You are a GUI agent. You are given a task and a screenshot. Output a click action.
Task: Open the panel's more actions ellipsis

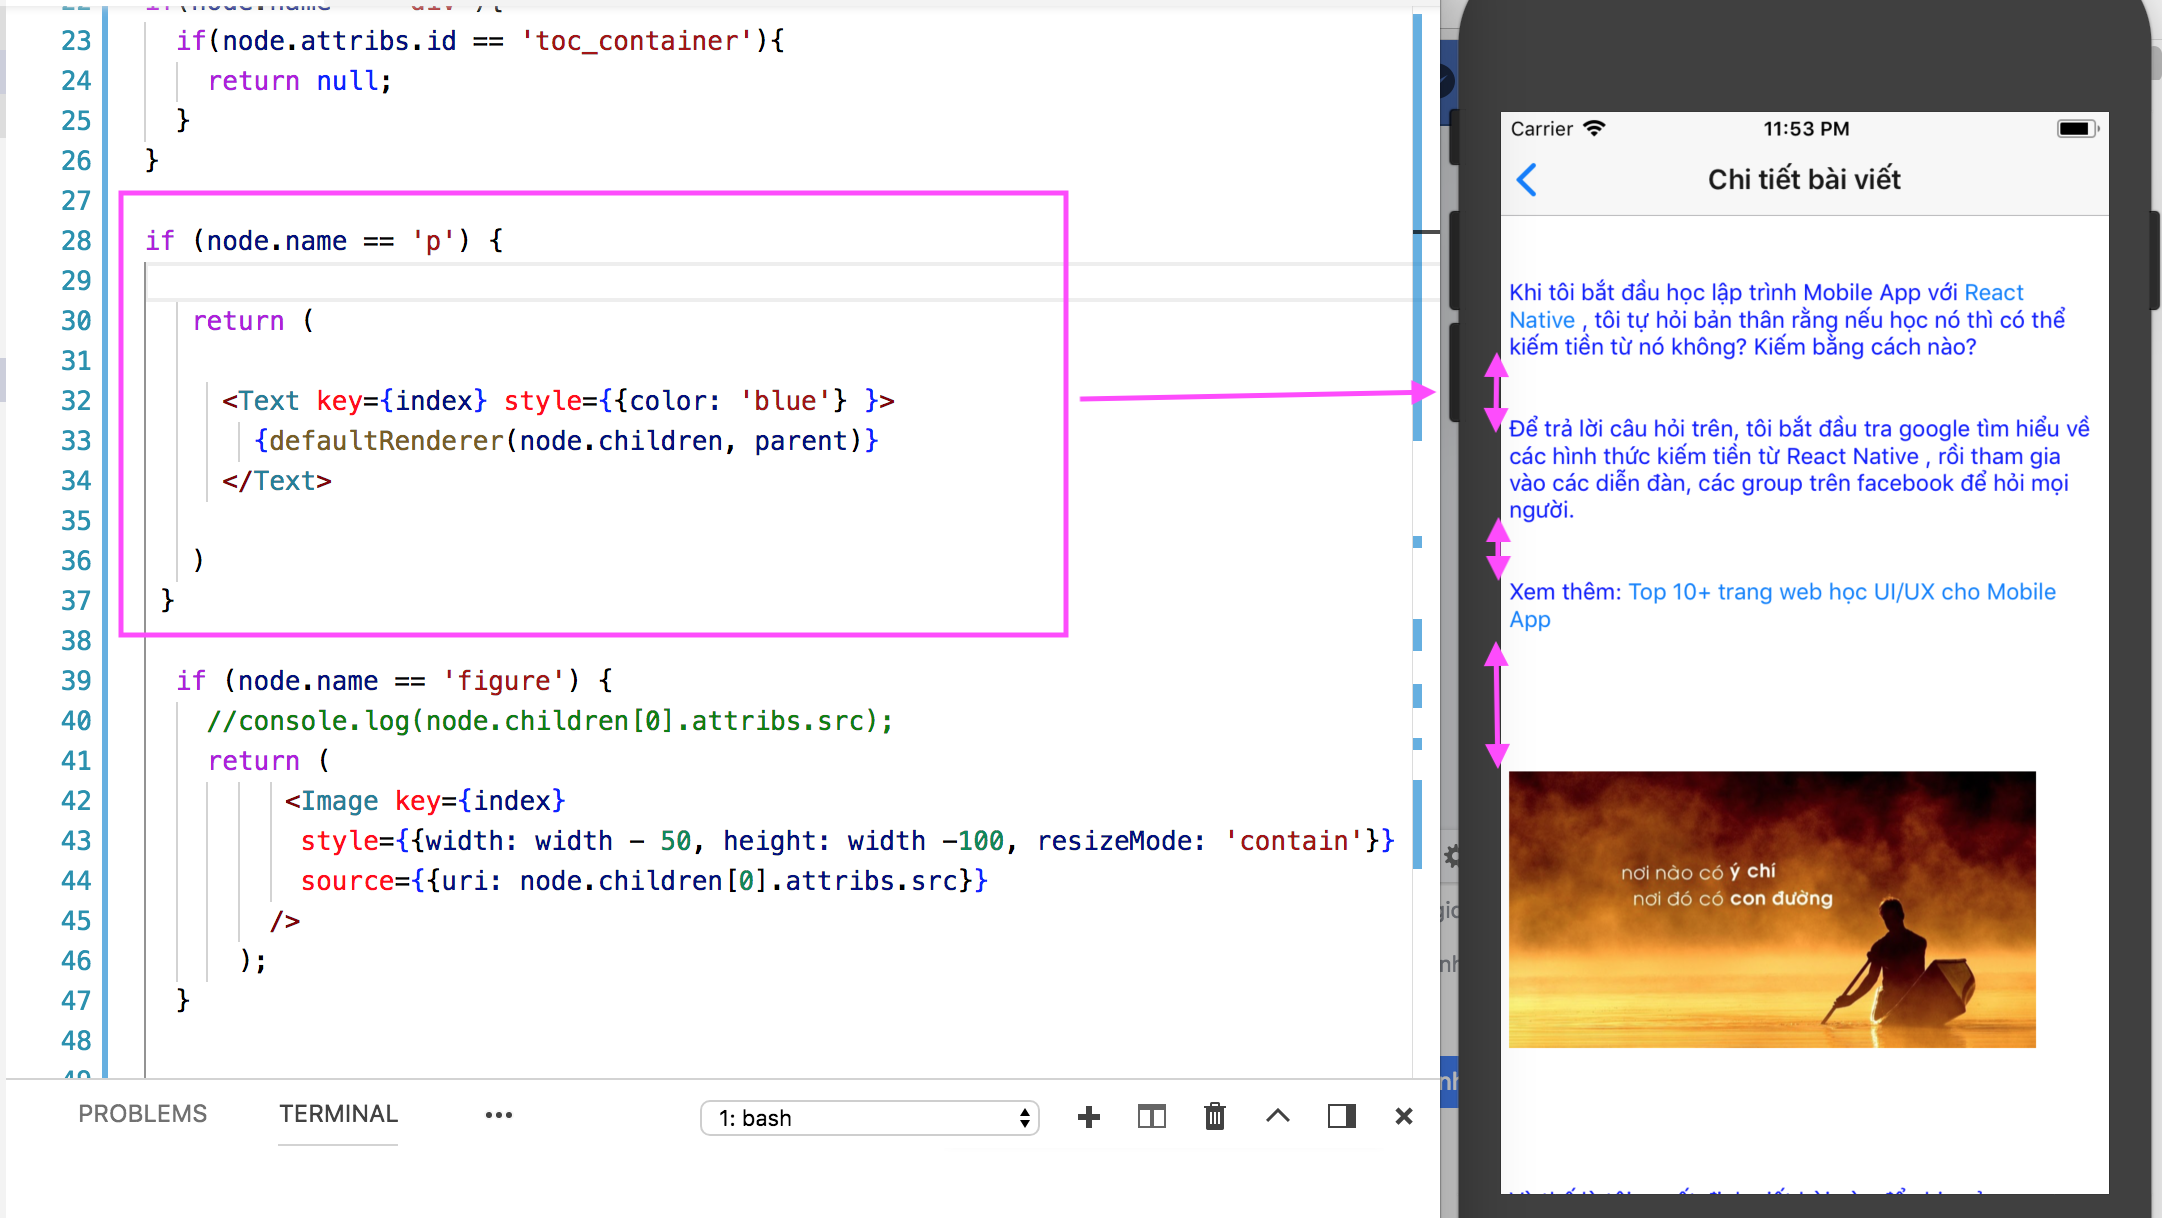tap(498, 1115)
